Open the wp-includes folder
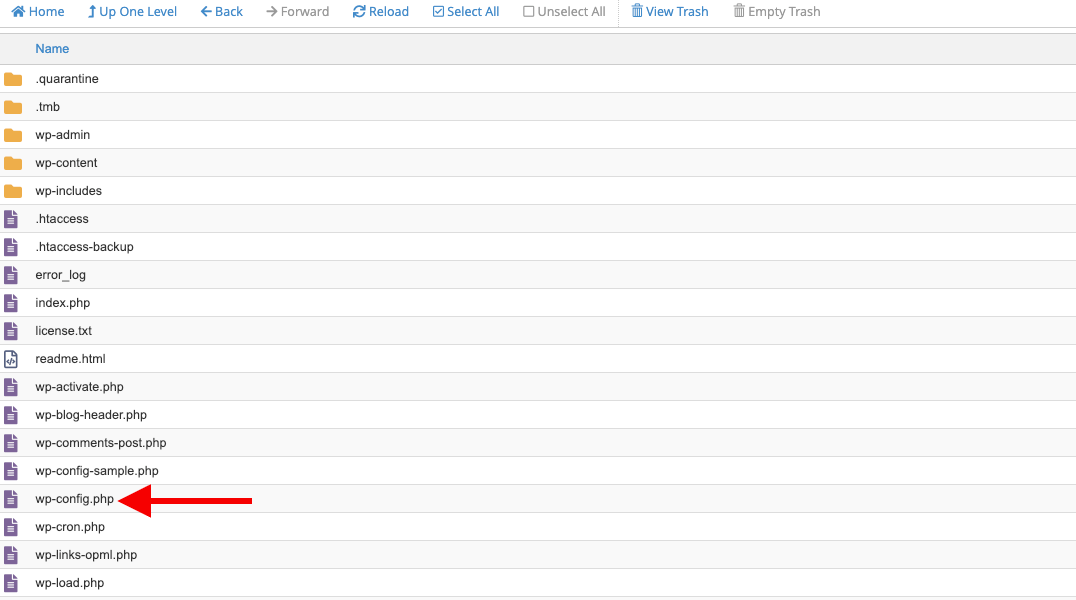1076x600 pixels. click(x=69, y=190)
